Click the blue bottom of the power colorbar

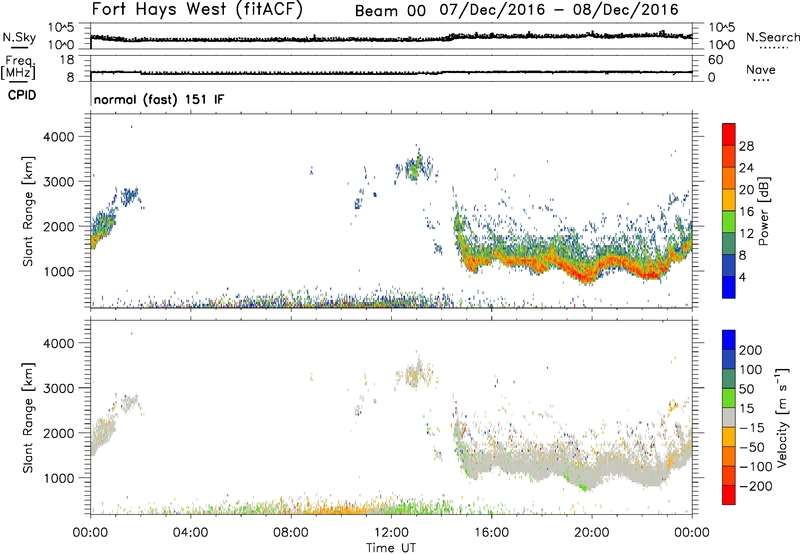click(x=729, y=287)
